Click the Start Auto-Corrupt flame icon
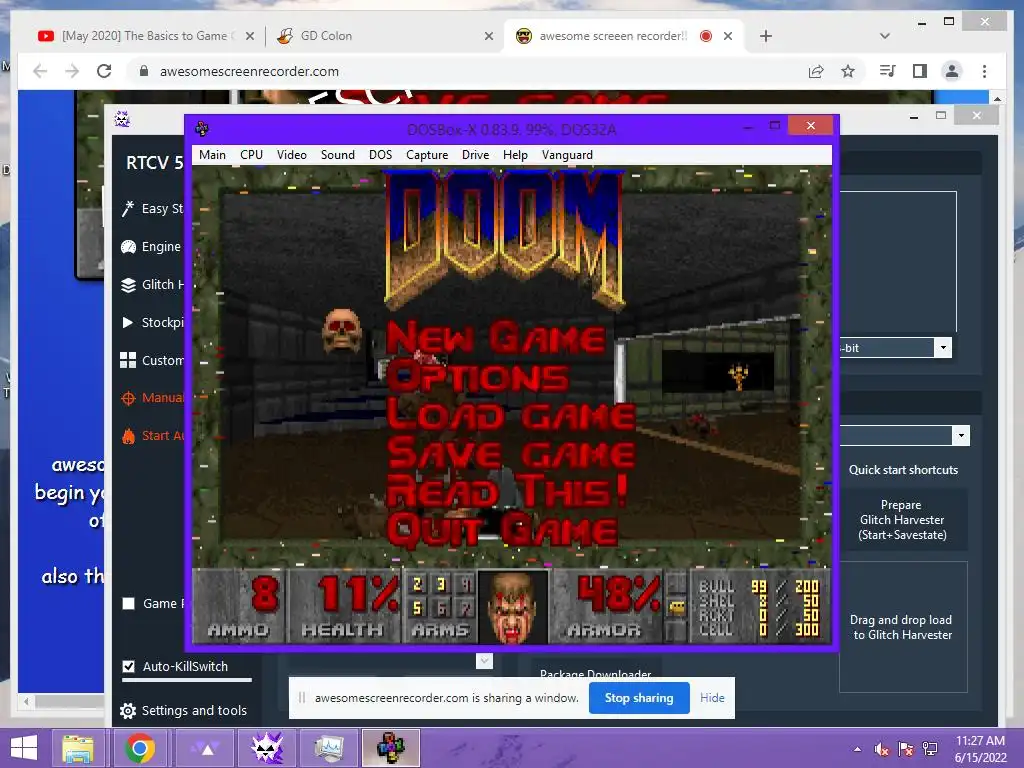 point(128,436)
